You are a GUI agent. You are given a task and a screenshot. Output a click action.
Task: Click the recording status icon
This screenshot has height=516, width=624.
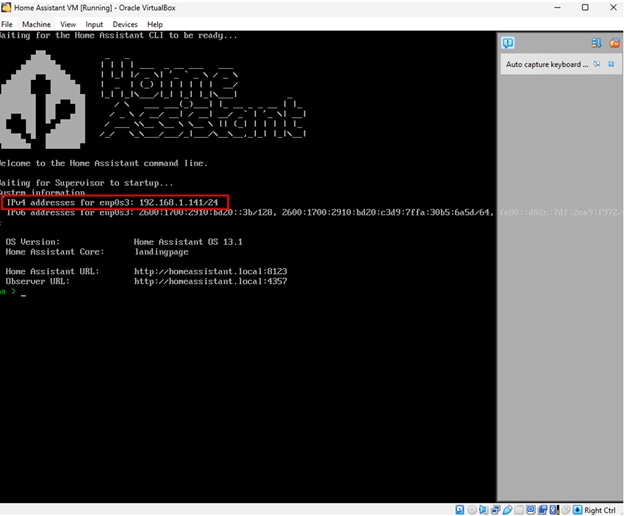click(542, 510)
